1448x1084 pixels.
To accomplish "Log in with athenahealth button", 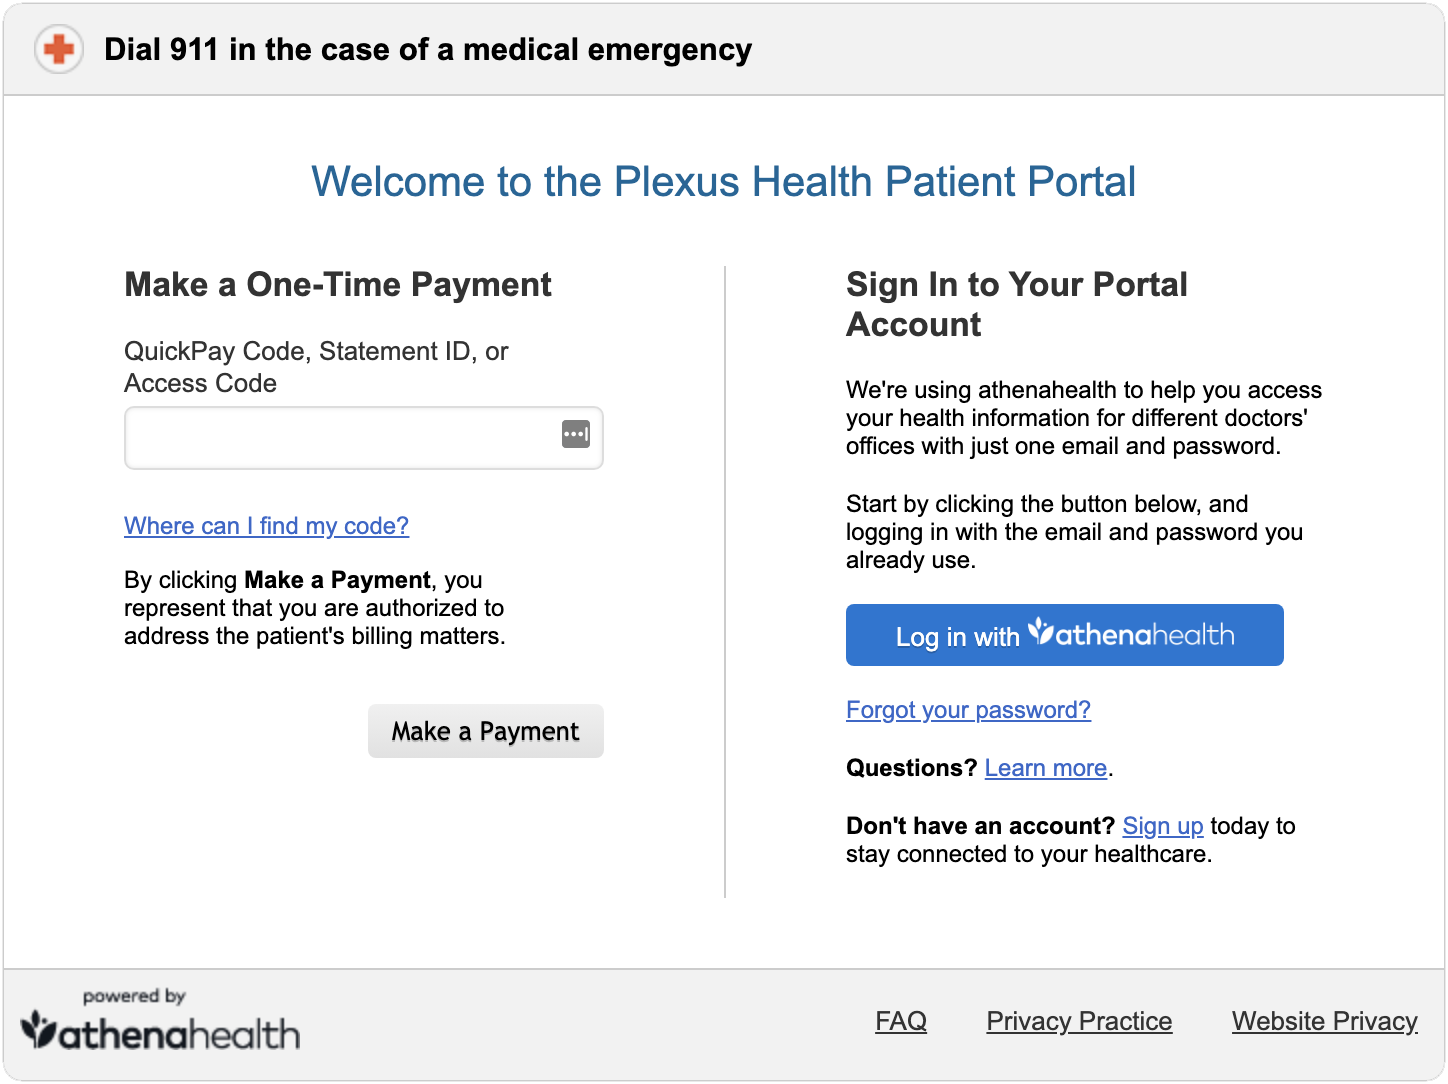I will click(x=1065, y=635).
